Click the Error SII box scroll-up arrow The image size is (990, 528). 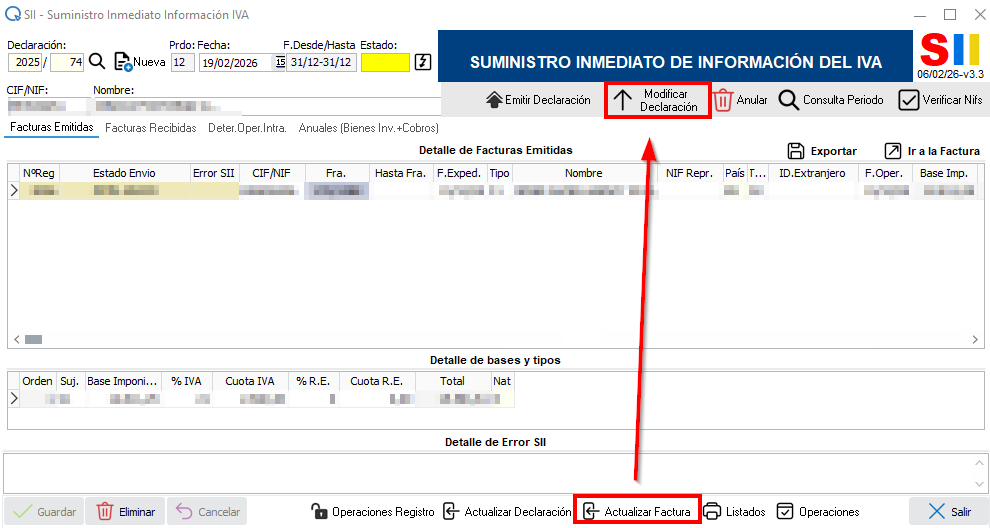coord(979,463)
